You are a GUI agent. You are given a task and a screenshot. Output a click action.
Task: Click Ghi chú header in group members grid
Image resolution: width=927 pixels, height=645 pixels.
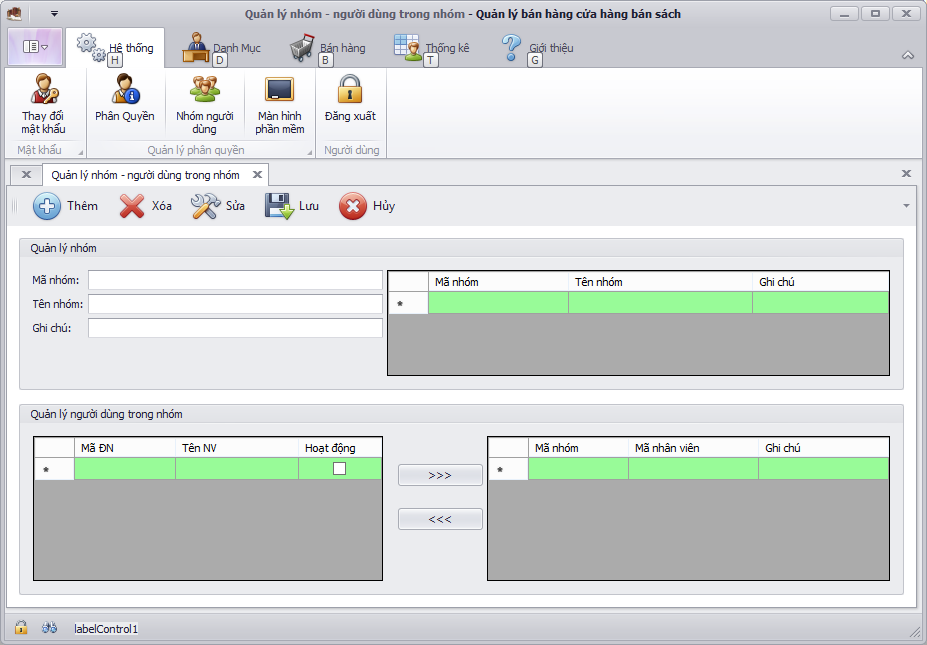click(x=824, y=448)
